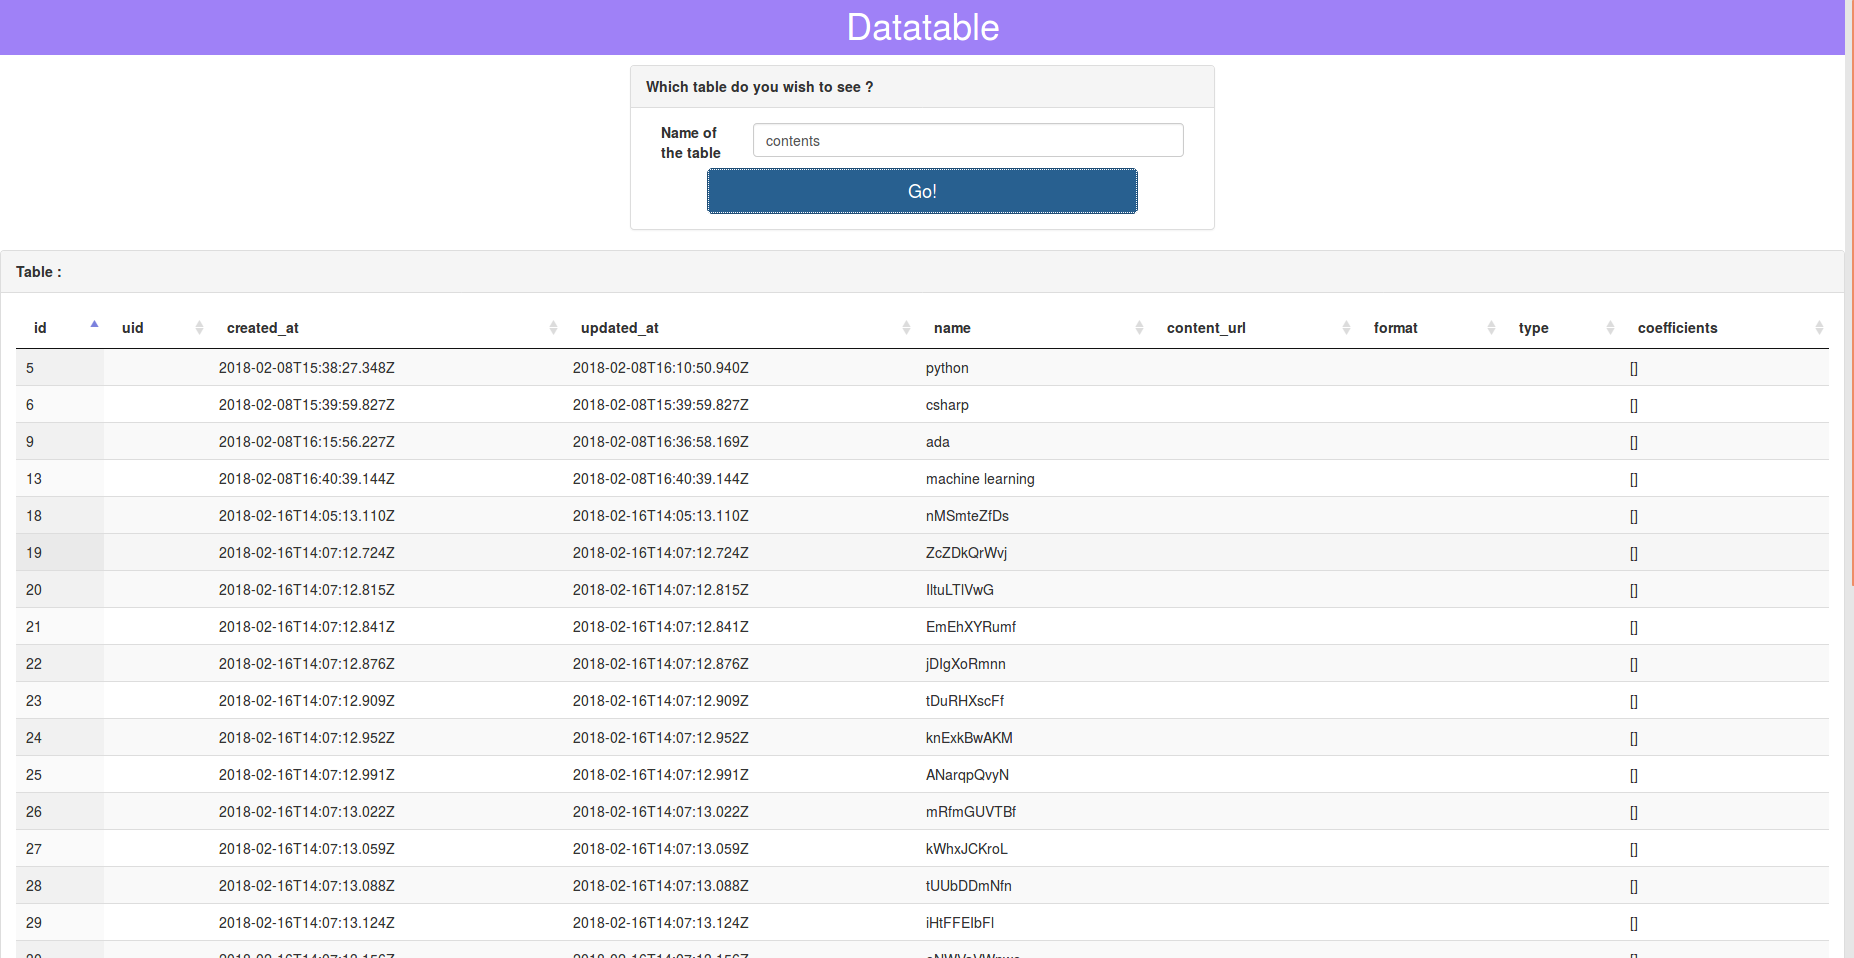The height and width of the screenshot is (958, 1854).
Task: Click the sort arrows icon beside coefficients
Action: pos(1819,328)
